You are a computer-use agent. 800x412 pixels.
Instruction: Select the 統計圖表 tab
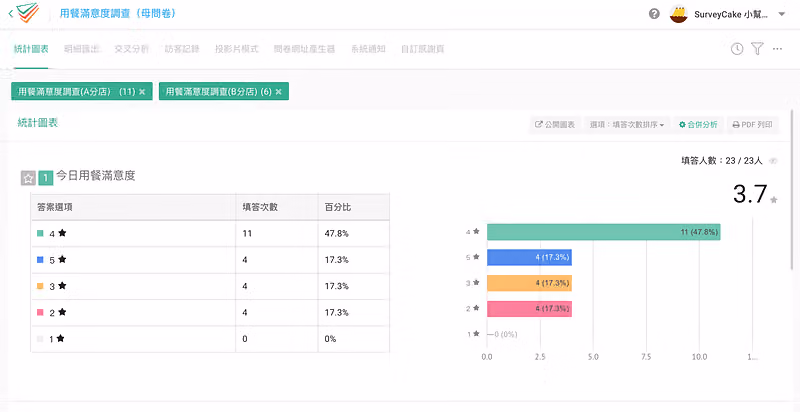click(x=31, y=49)
